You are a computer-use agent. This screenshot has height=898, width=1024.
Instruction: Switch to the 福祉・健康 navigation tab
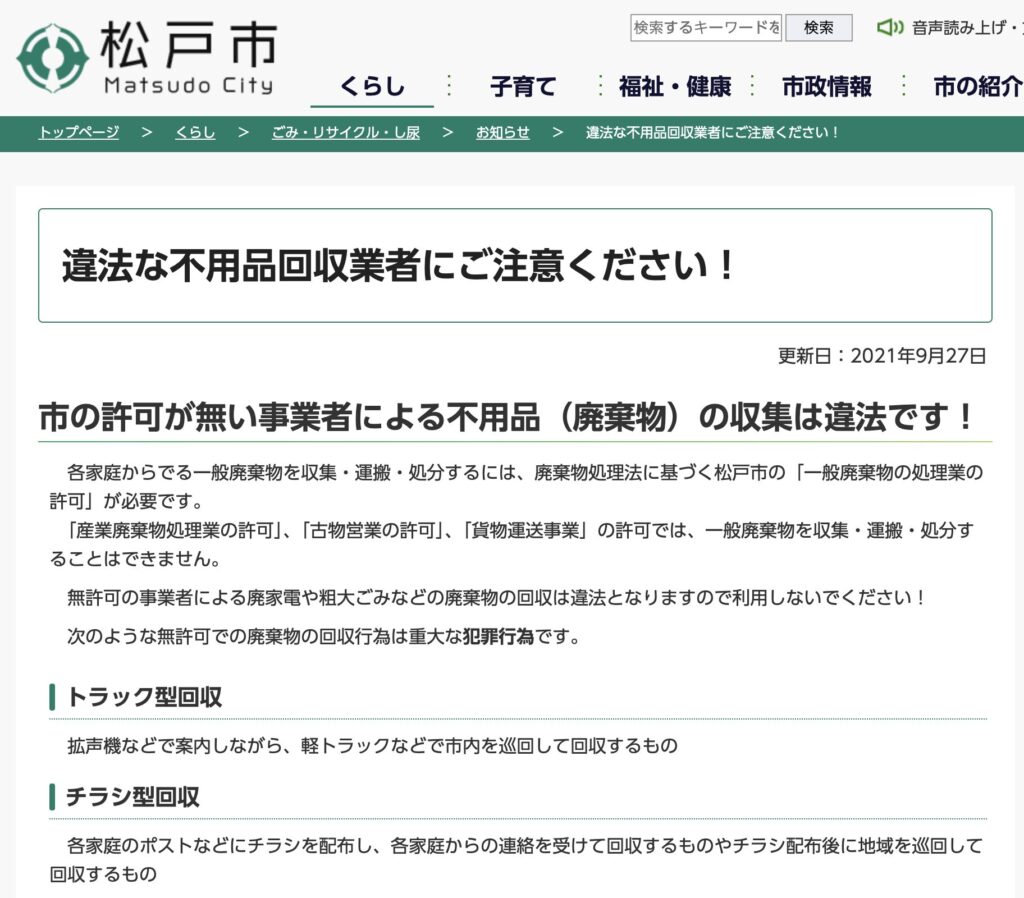[674, 86]
